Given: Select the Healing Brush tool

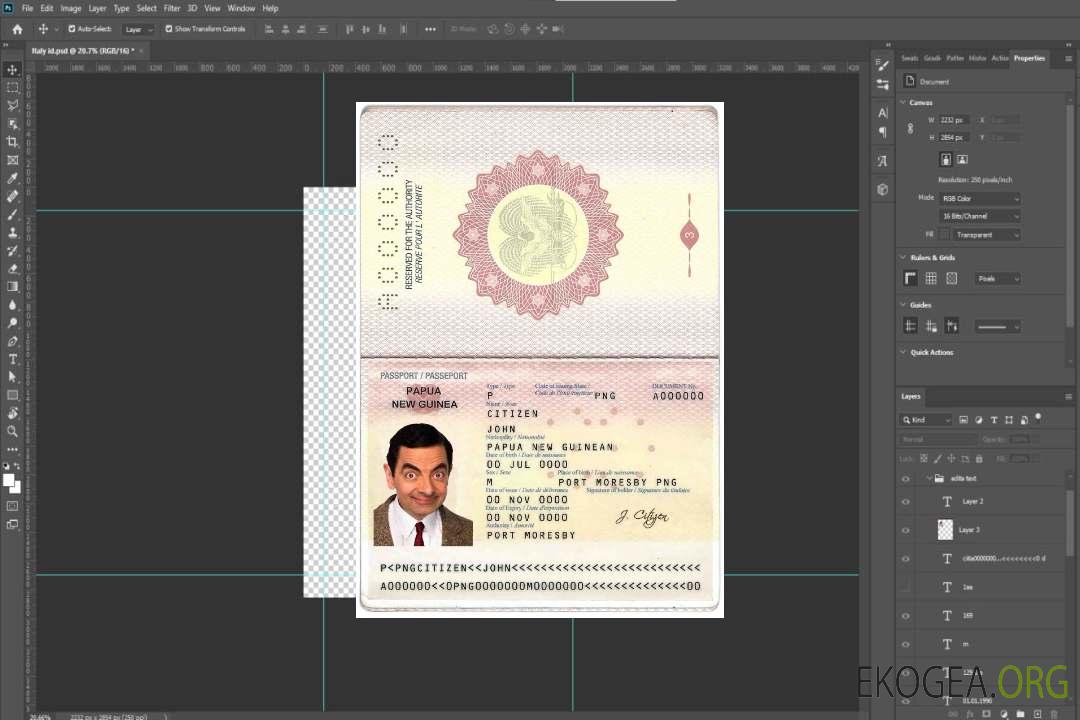Looking at the screenshot, I should click(12, 196).
